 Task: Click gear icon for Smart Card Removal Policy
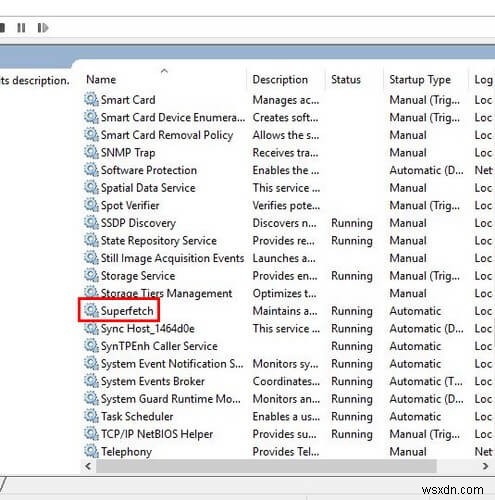91,135
